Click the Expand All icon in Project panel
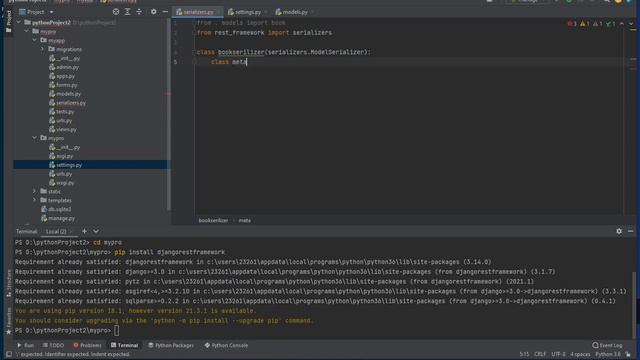640x360 pixels. click(x=127, y=12)
